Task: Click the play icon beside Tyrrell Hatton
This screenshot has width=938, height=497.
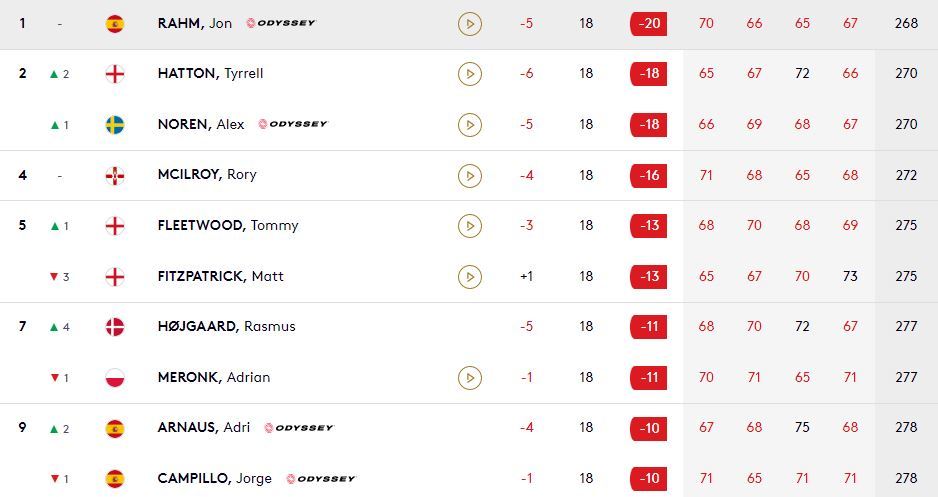Action: [x=469, y=74]
